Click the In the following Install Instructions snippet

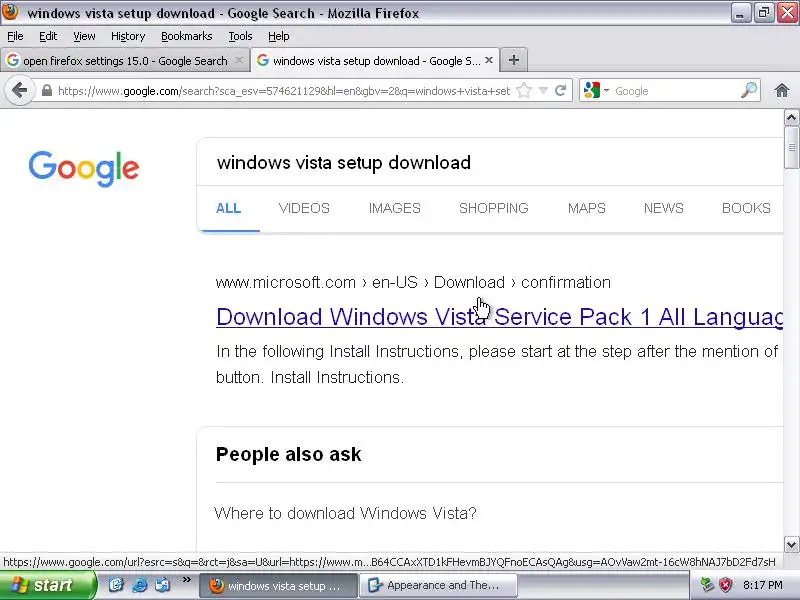click(497, 364)
